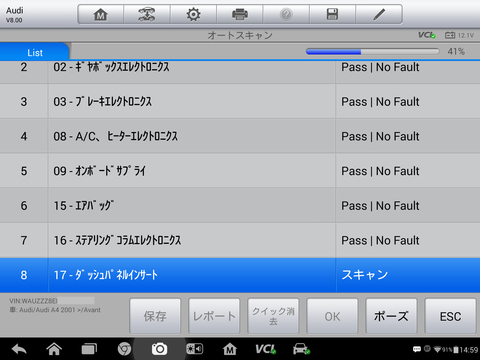Viewport: 480px width, 360px height.
Task: Tap the Android home button
Action: coord(54,349)
